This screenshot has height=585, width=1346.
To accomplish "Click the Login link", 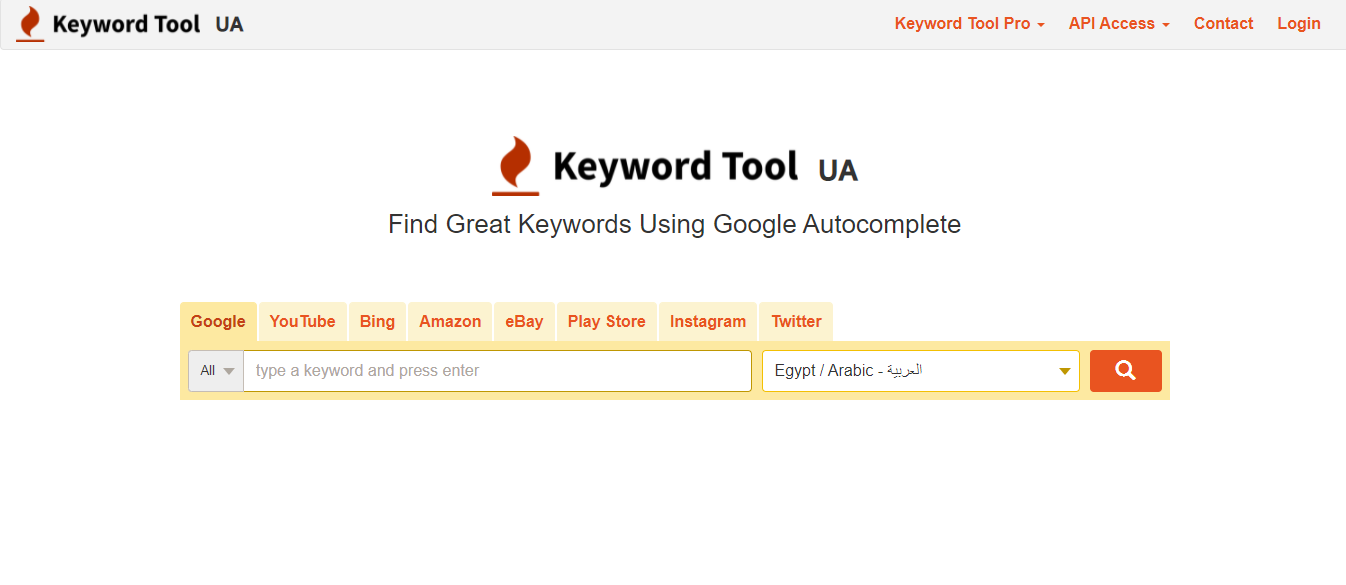I will (1298, 24).
